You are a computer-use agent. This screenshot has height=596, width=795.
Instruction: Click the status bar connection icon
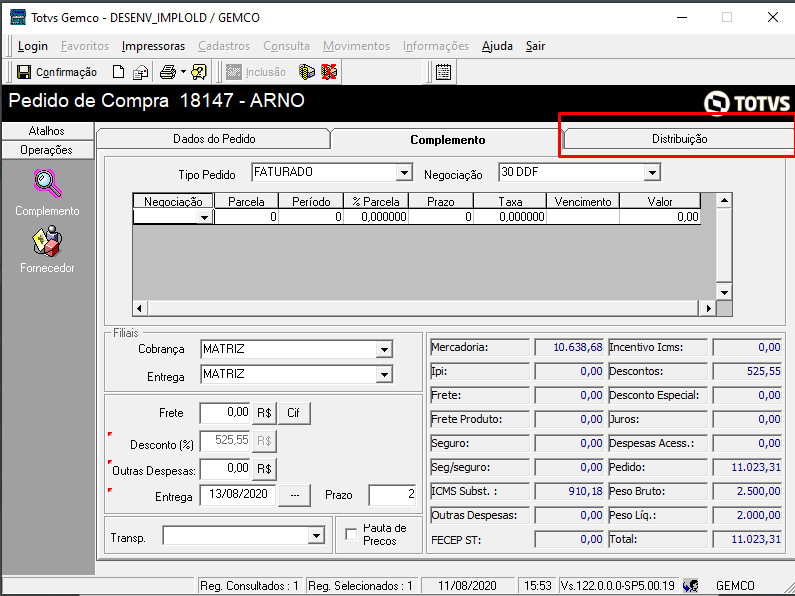[x=690, y=585]
